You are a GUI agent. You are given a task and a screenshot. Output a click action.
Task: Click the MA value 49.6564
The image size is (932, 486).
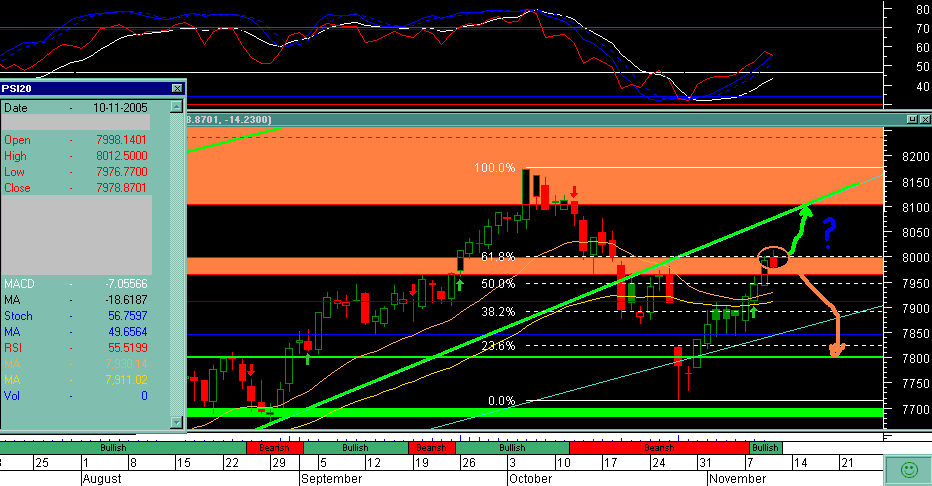pyautogui.click(x=128, y=332)
